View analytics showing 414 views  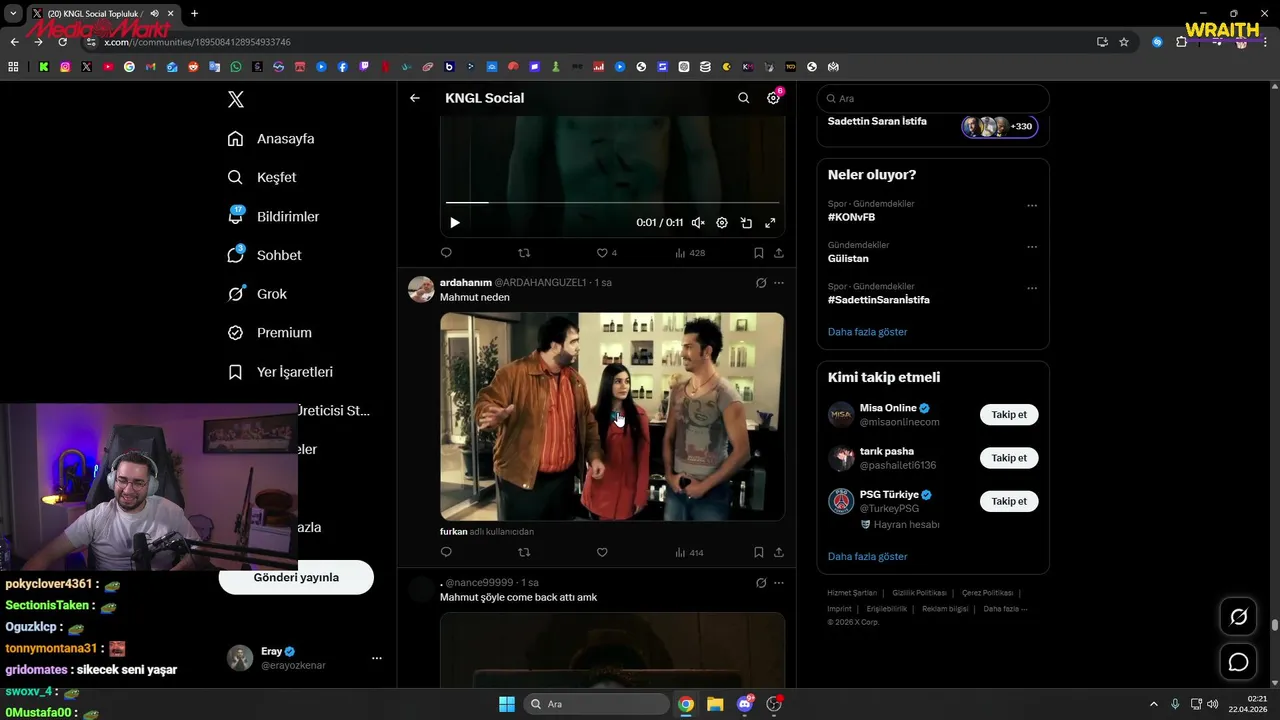coord(690,552)
